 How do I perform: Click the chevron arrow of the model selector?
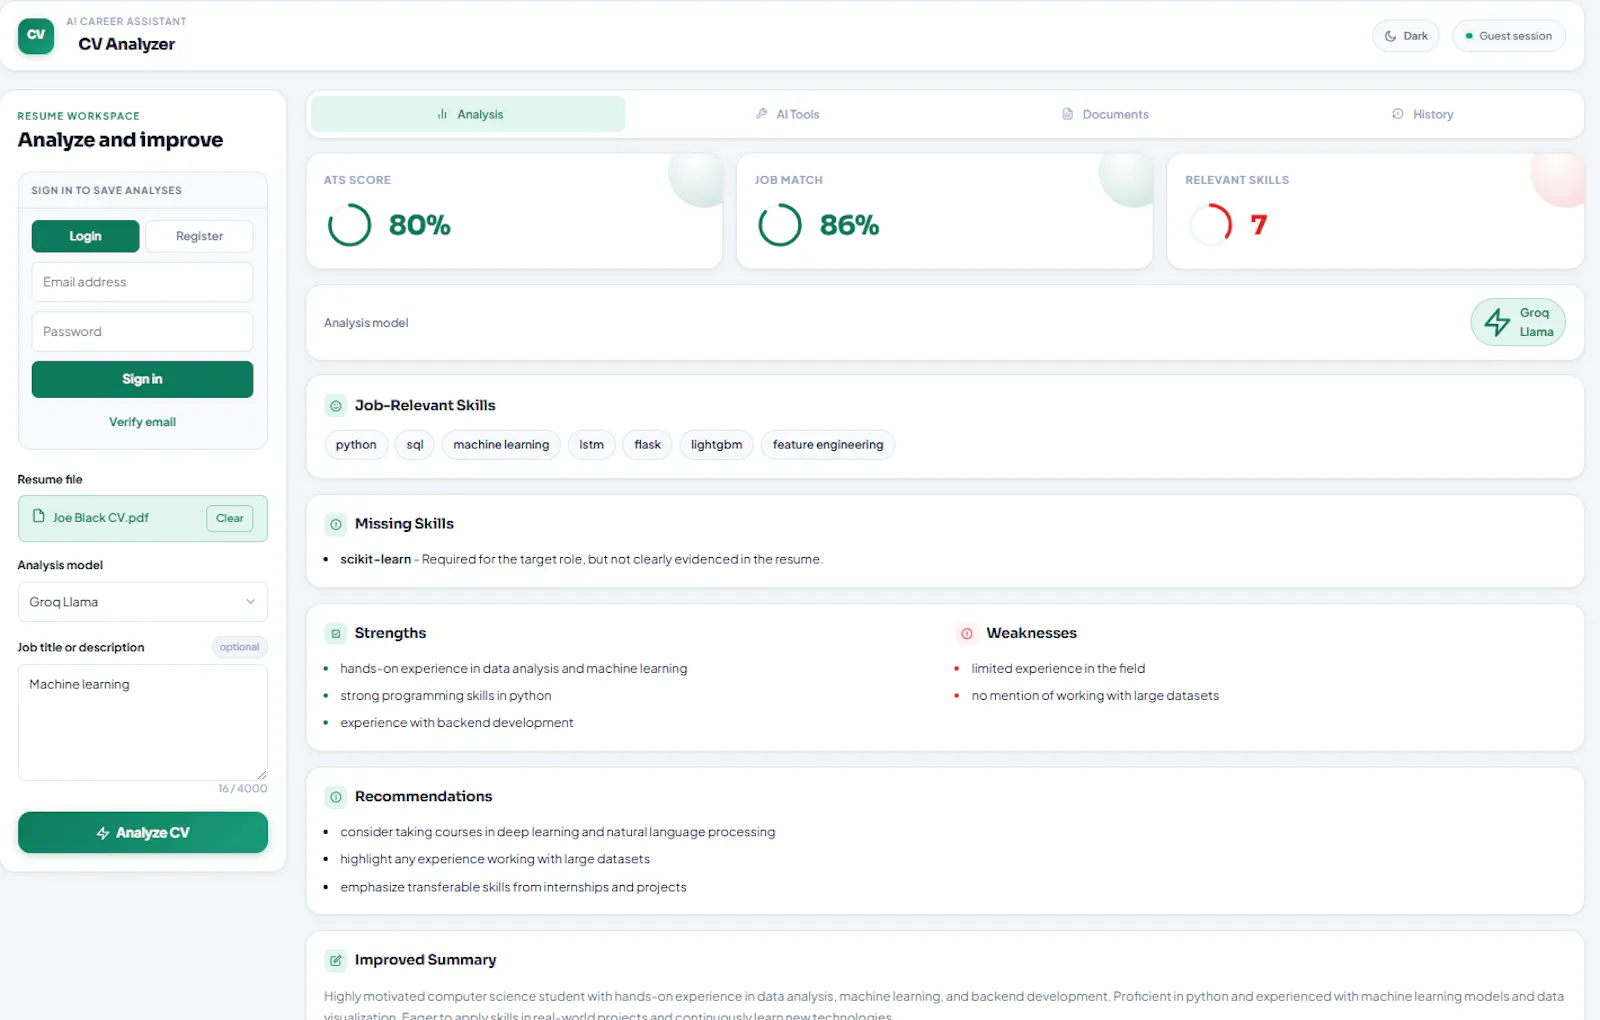point(250,602)
